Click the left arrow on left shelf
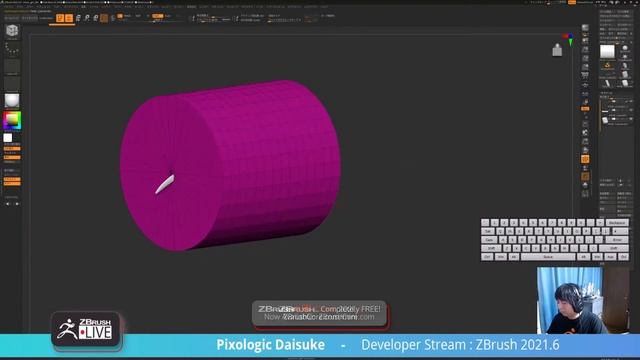 tap(7, 203)
